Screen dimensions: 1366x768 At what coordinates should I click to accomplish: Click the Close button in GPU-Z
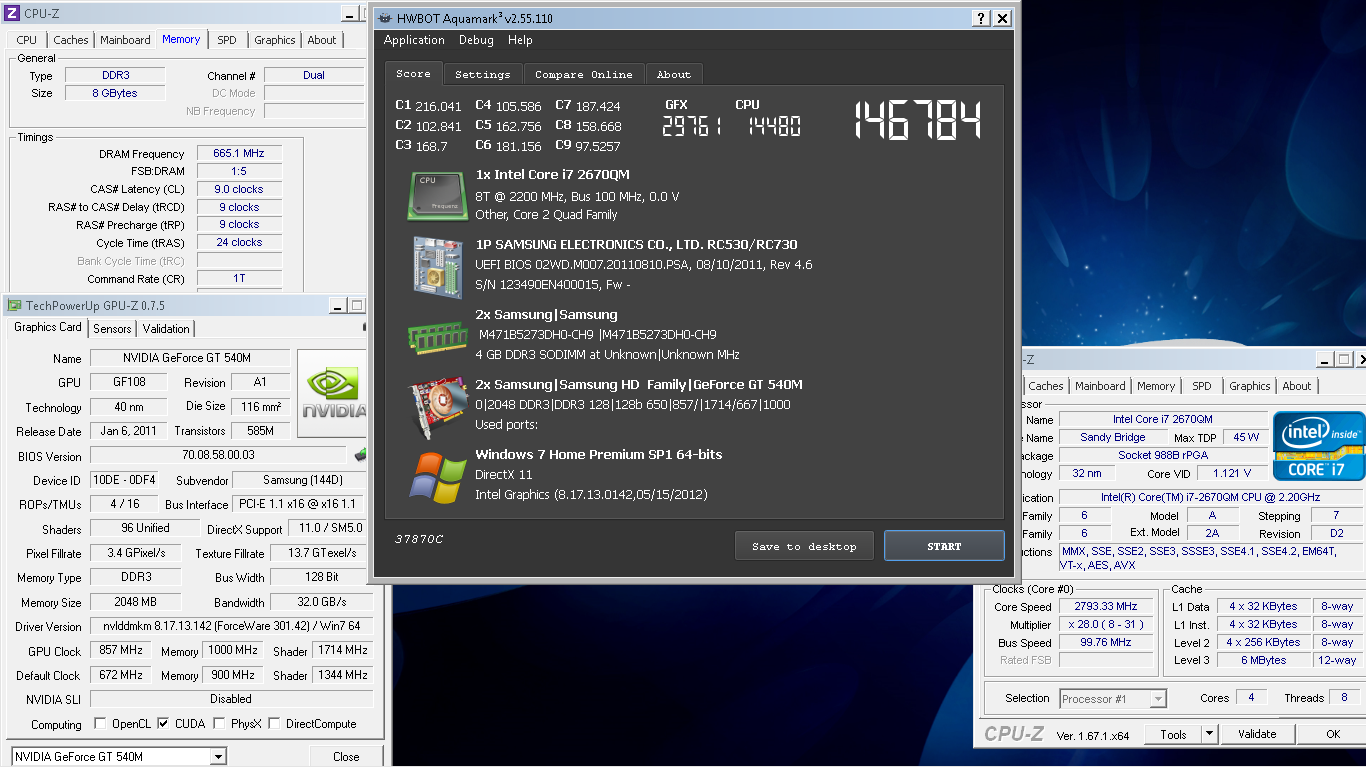pos(346,756)
